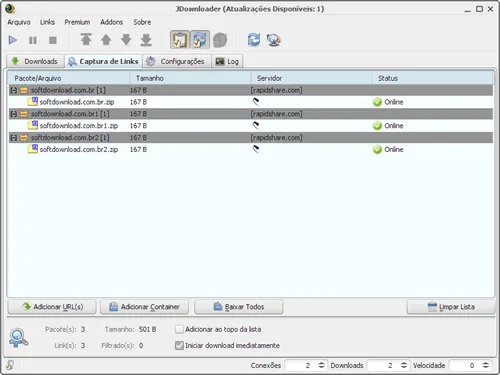
Task: Click the reconnect refresh arrows icon
Action: (x=254, y=40)
